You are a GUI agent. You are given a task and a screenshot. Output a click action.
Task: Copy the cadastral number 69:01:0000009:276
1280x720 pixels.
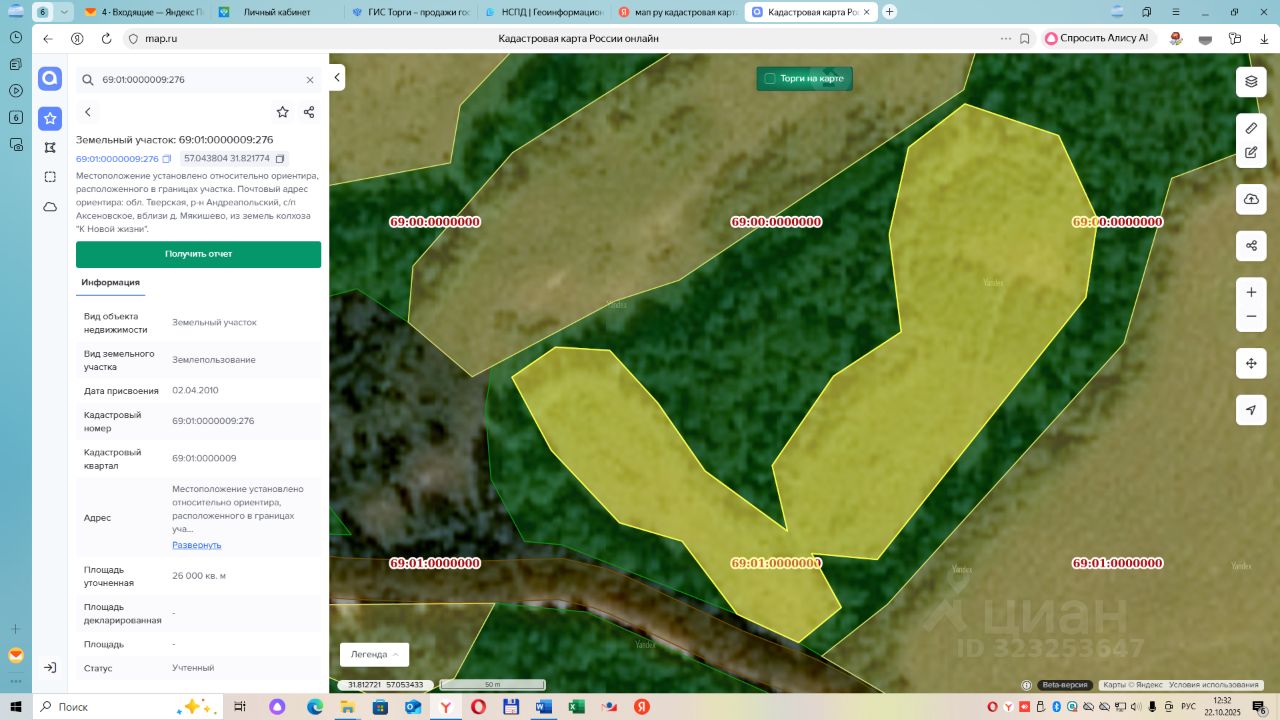coord(167,159)
